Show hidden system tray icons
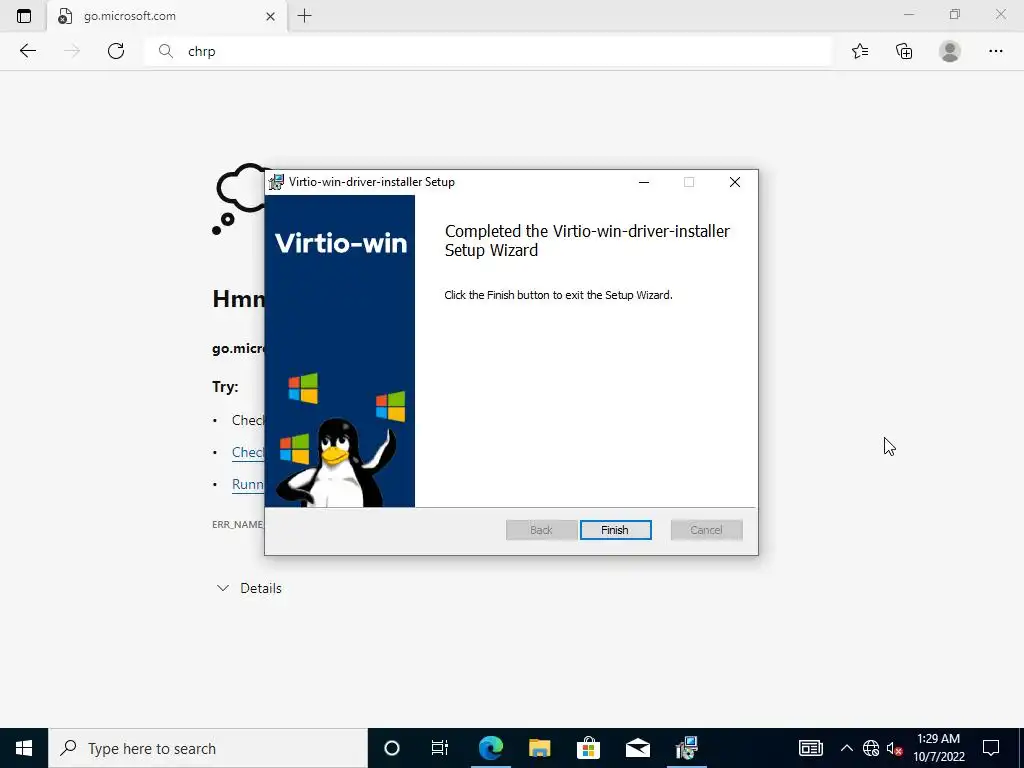The height and width of the screenshot is (768, 1024). tap(846, 748)
